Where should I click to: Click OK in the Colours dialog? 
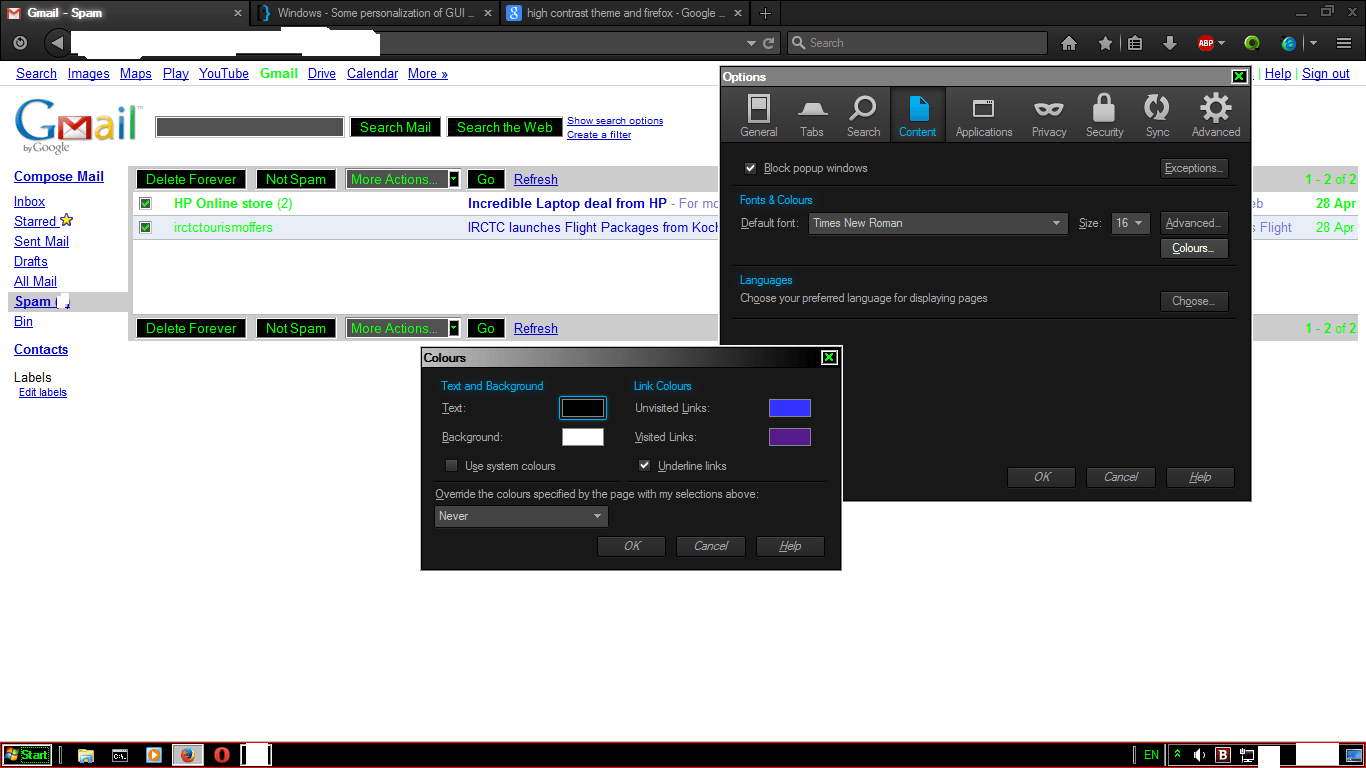click(632, 546)
